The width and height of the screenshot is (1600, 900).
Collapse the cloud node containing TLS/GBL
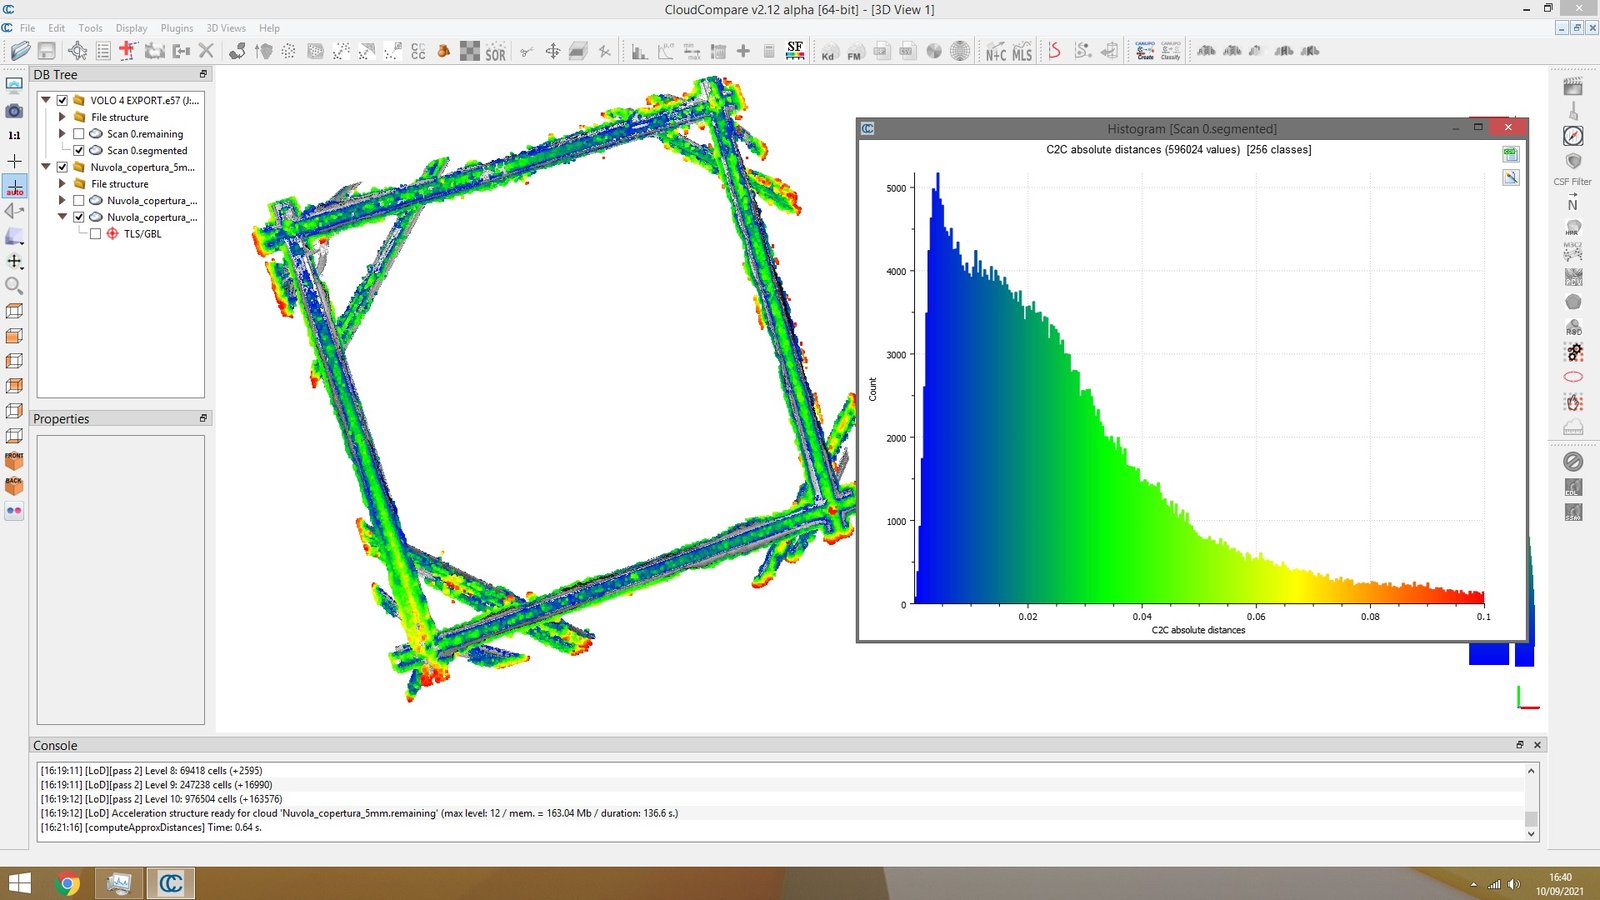click(x=62, y=217)
